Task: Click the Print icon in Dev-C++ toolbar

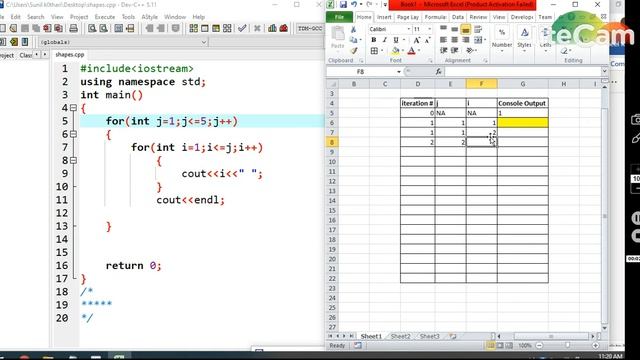Action: click(x=73, y=28)
